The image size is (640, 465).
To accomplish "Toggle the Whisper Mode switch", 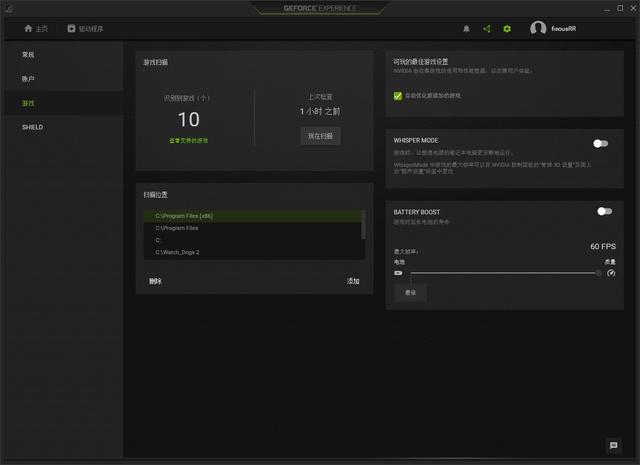I will tap(601, 143).
